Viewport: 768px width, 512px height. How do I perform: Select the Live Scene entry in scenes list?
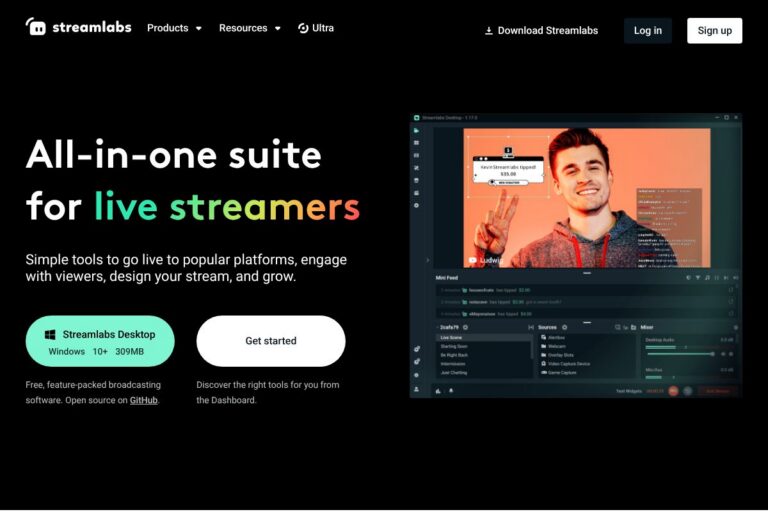[452, 338]
